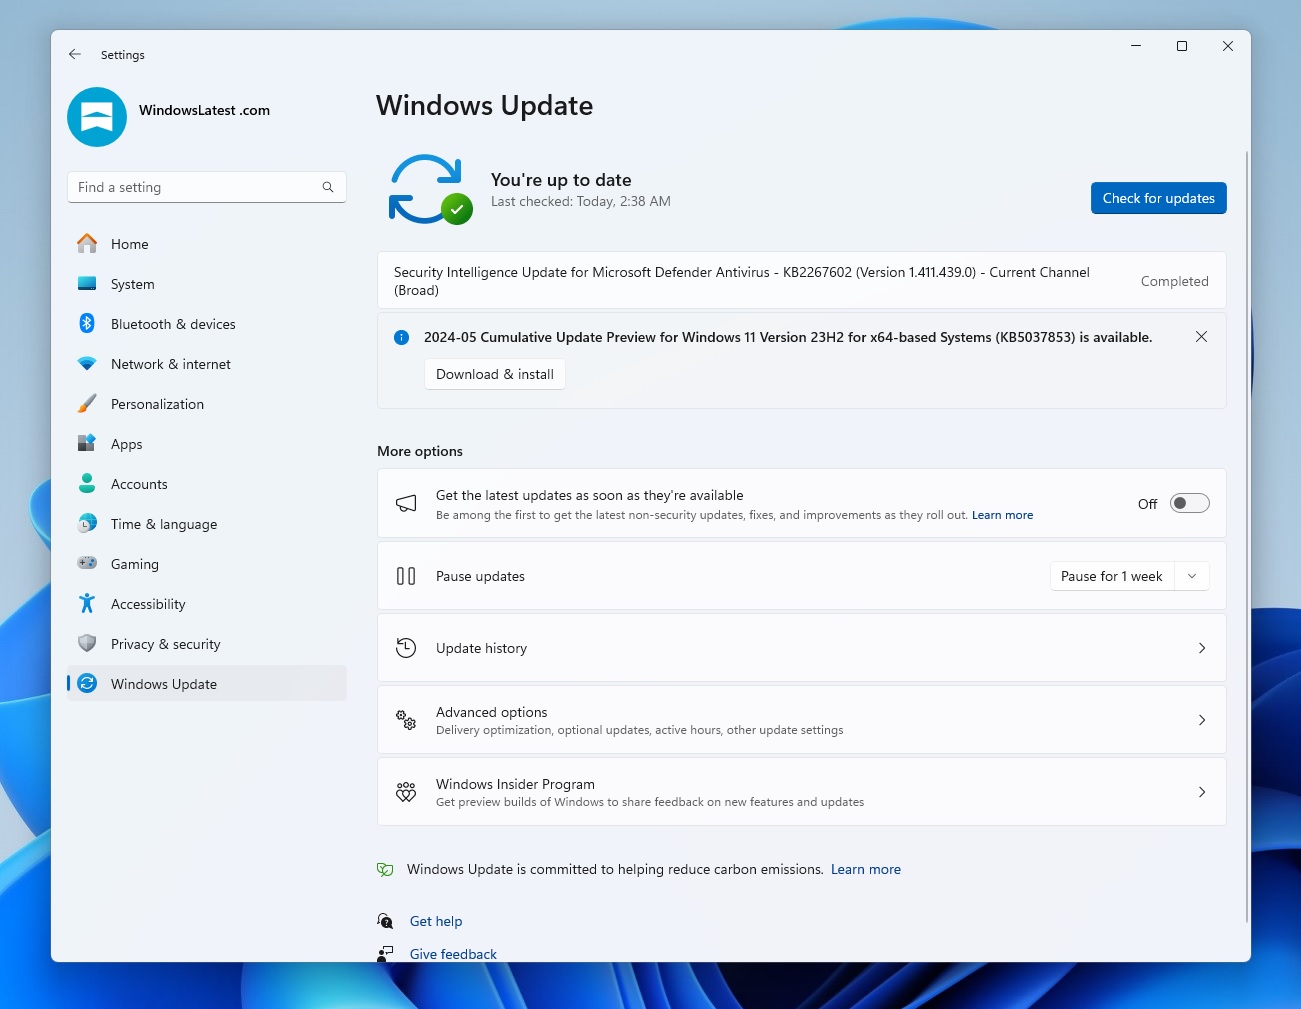Click the search magnifier icon

click(x=328, y=187)
